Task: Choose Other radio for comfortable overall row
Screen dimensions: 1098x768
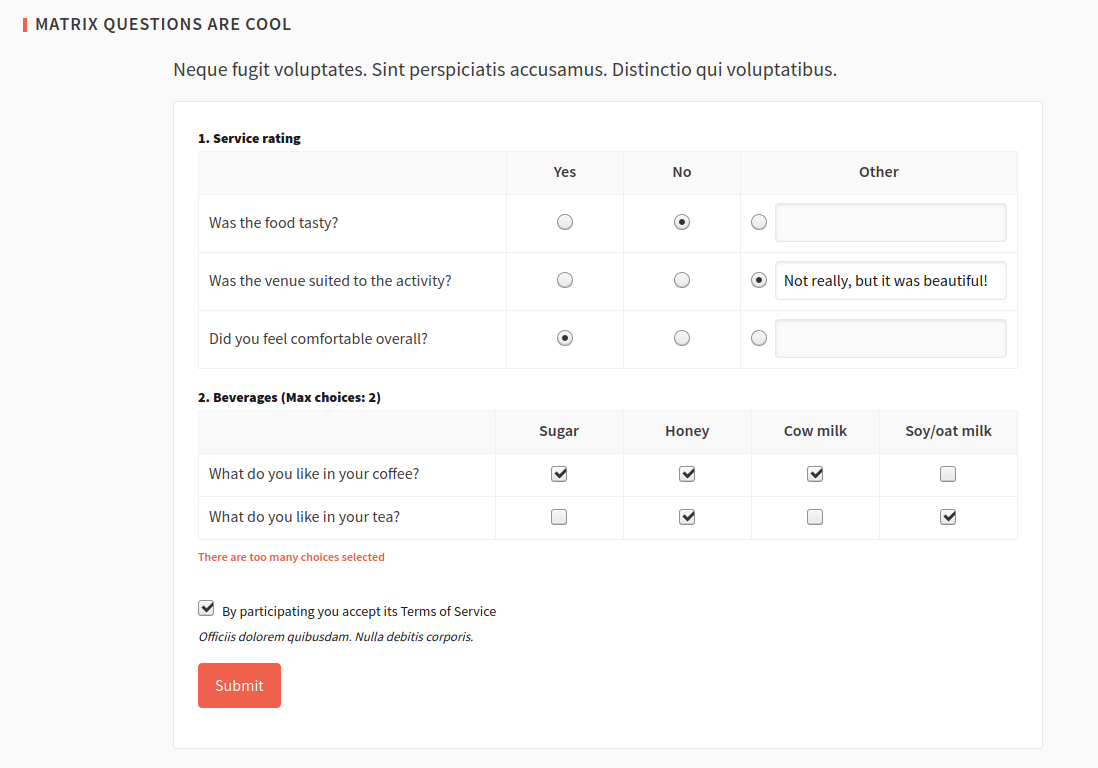Action: [x=759, y=338]
